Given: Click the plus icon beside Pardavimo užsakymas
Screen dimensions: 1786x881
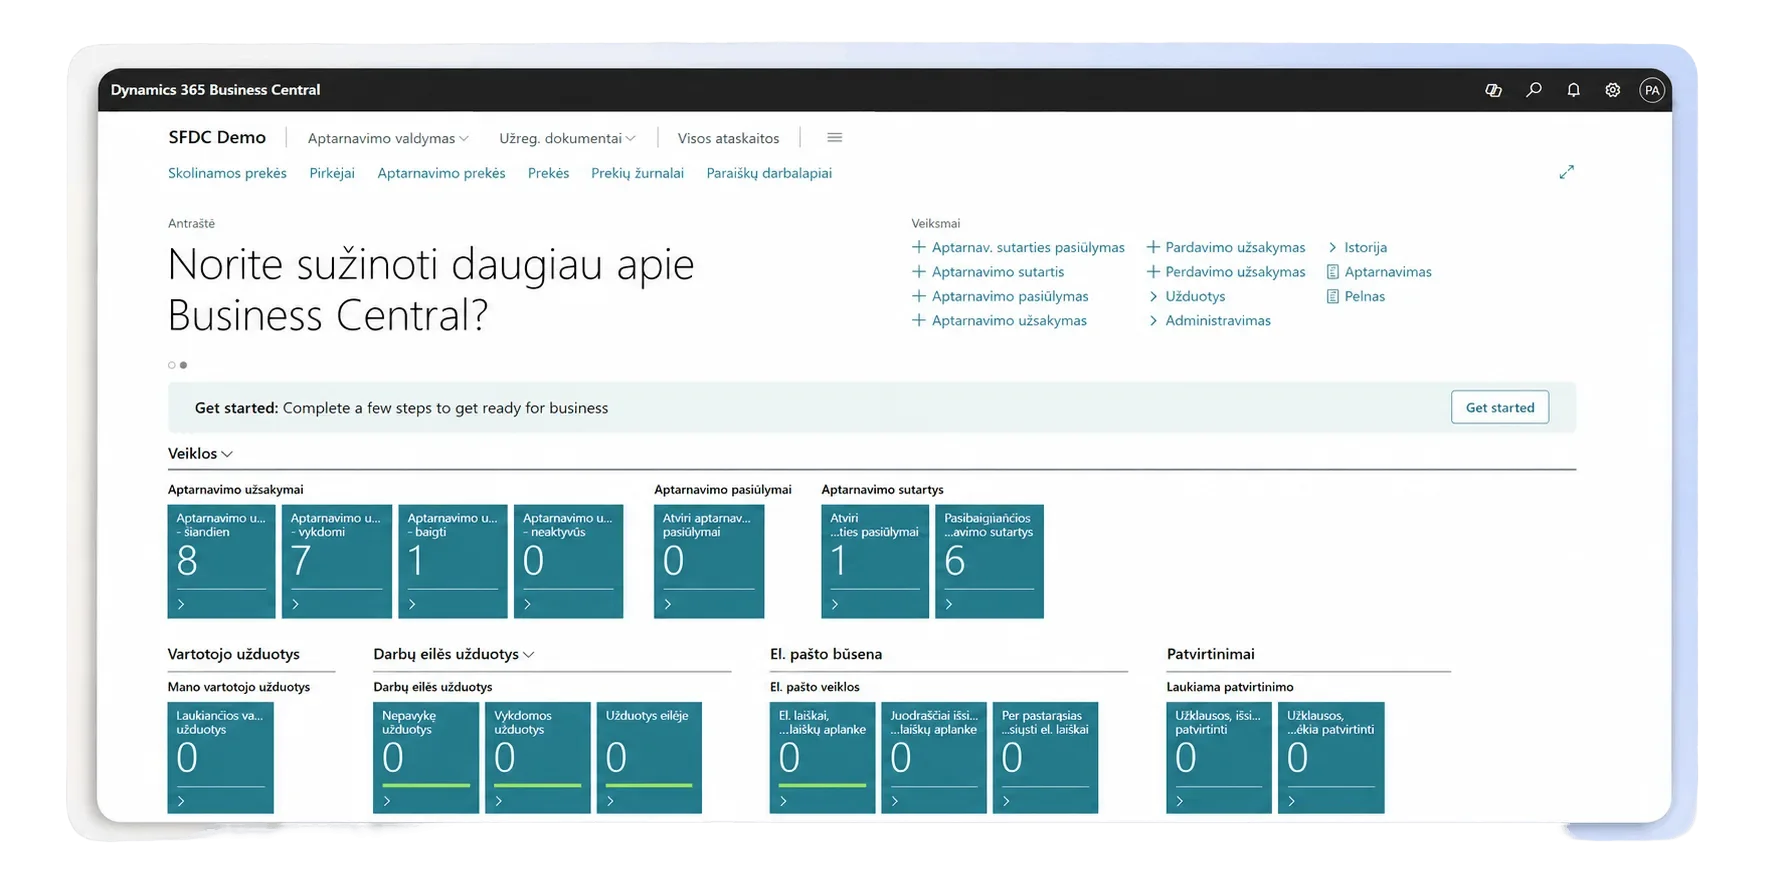Looking at the screenshot, I should (1152, 247).
